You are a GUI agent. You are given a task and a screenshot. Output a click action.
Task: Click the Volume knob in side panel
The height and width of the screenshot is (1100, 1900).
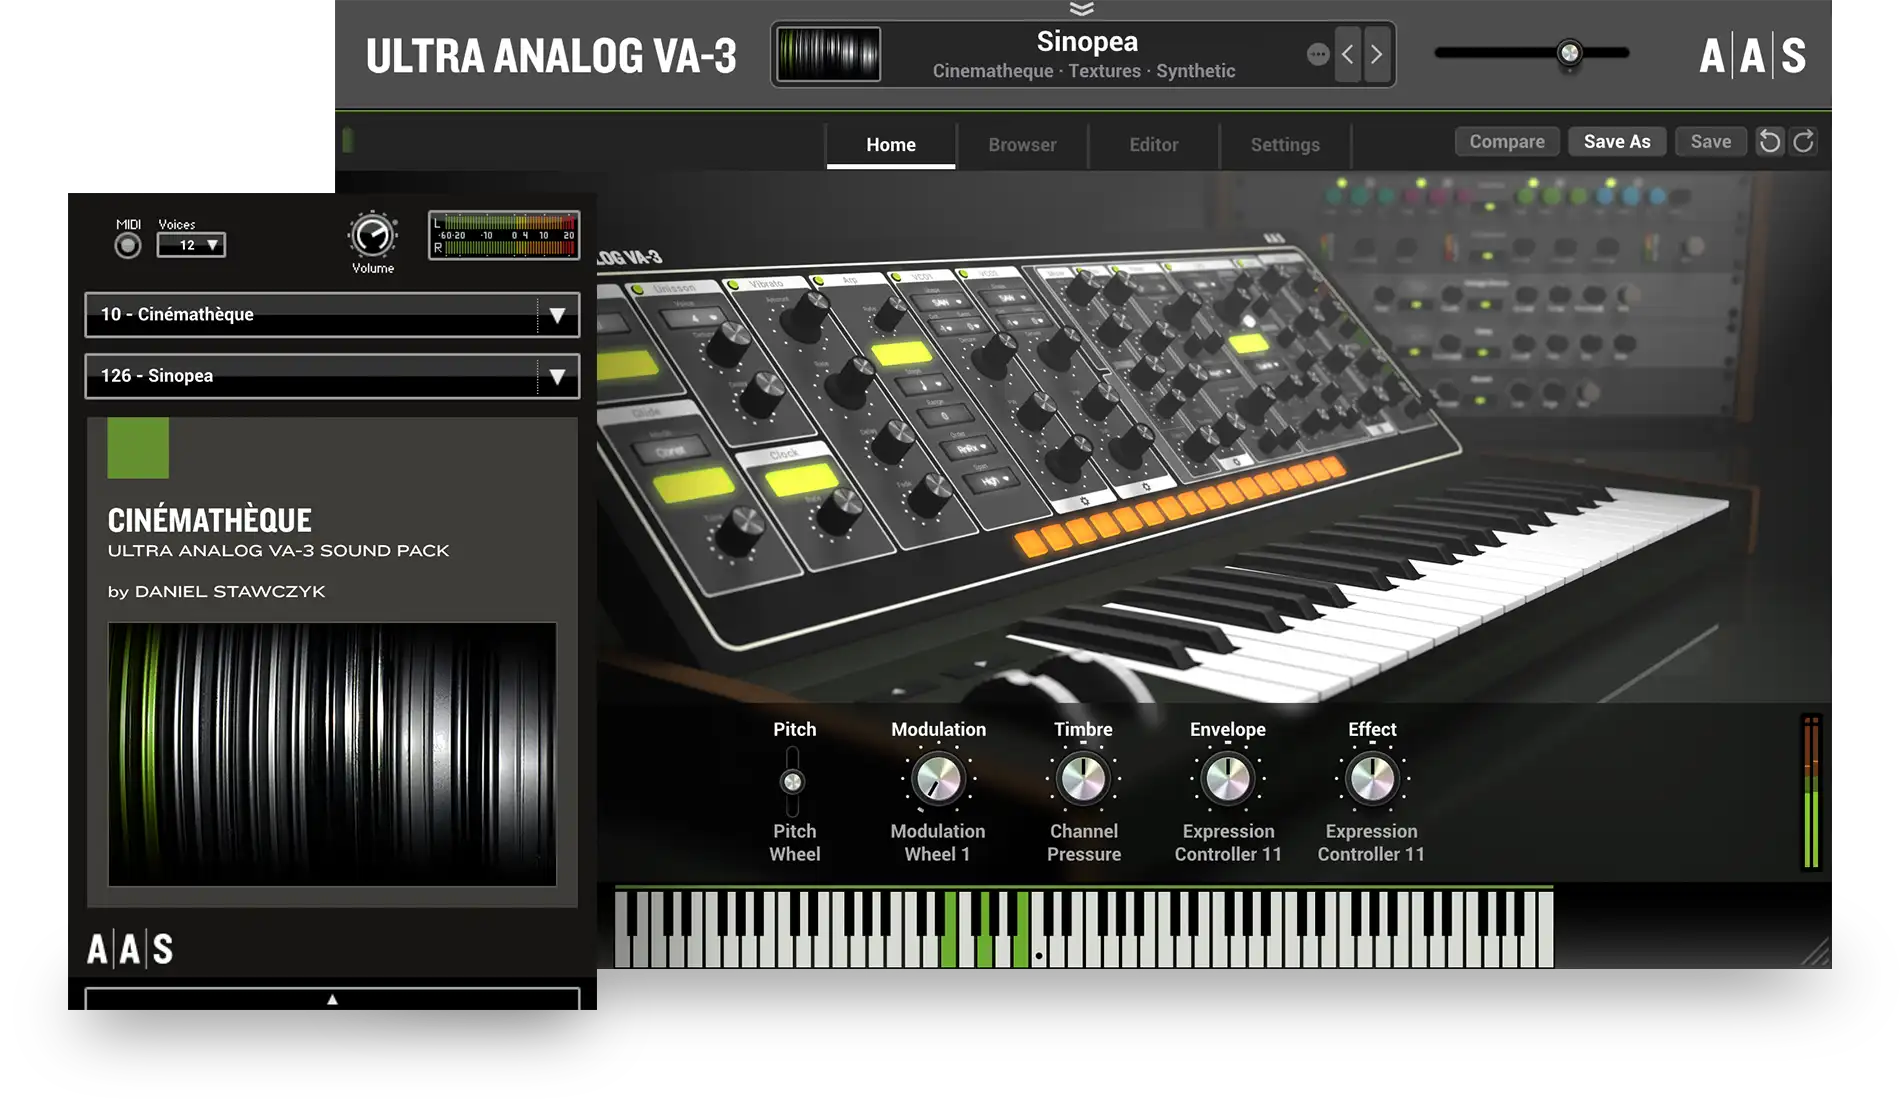(372, 236)
